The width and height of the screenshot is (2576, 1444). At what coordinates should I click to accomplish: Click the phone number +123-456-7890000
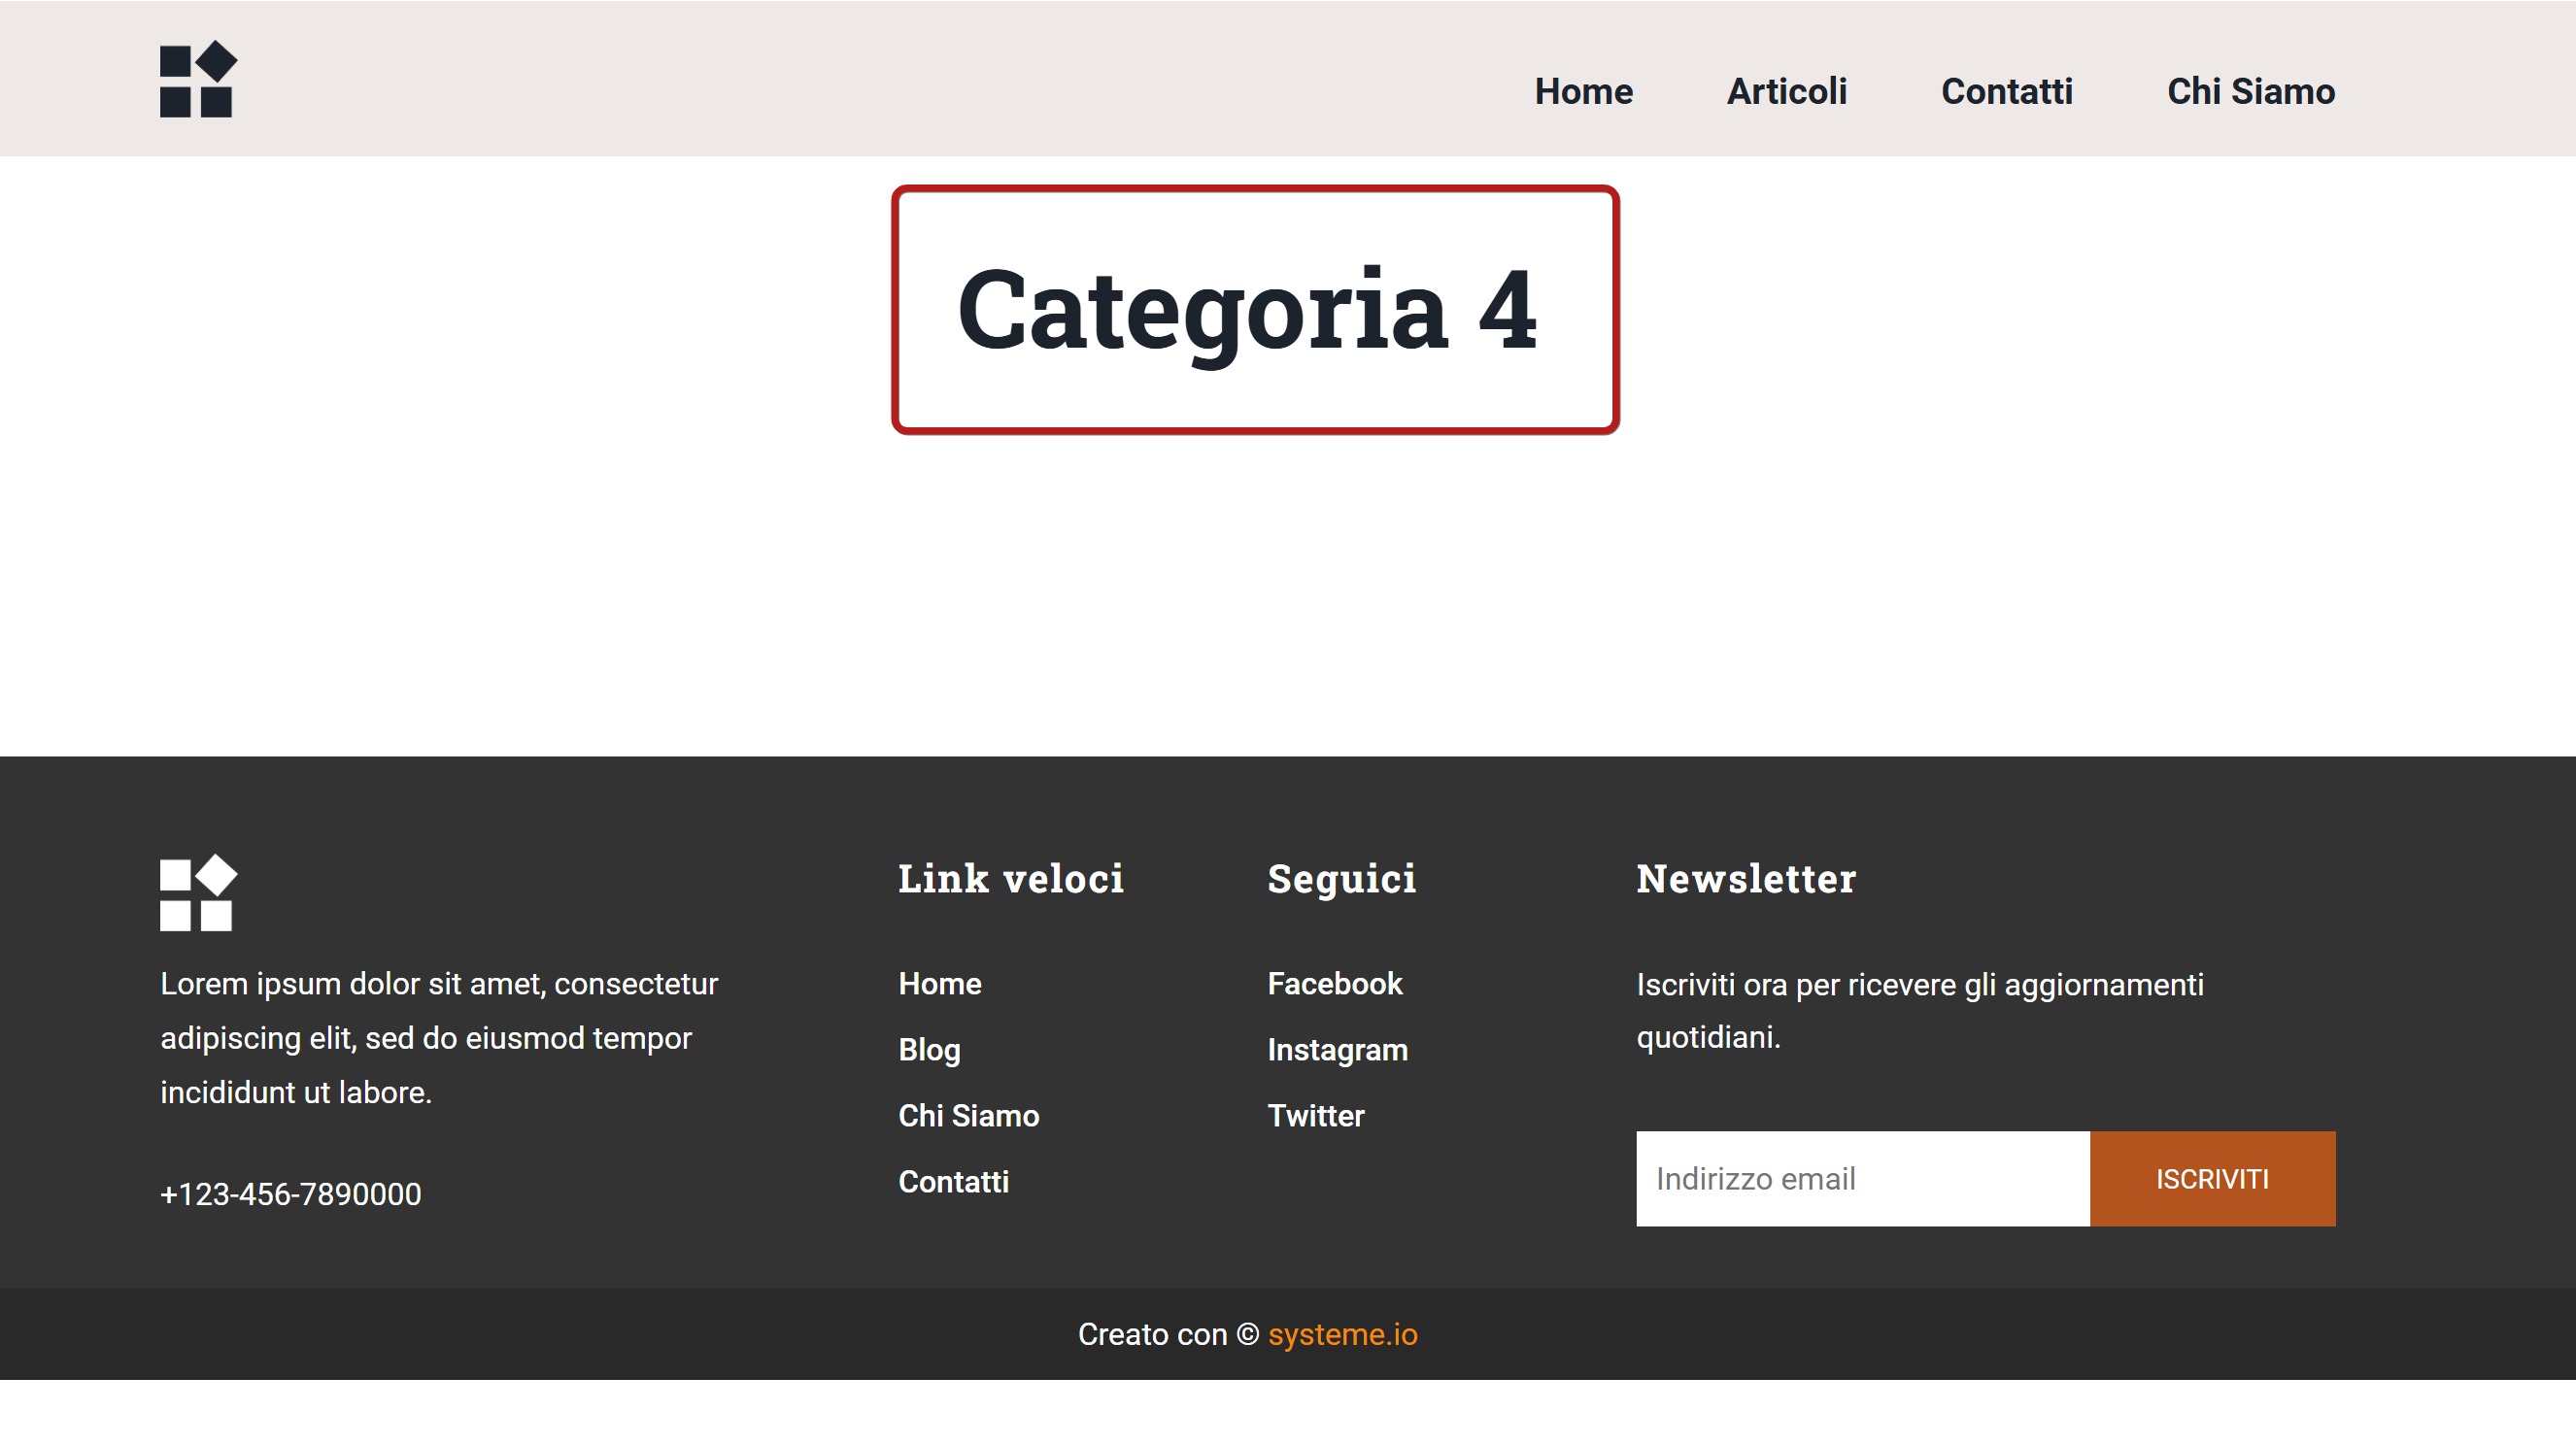[x=291, y=1194]
